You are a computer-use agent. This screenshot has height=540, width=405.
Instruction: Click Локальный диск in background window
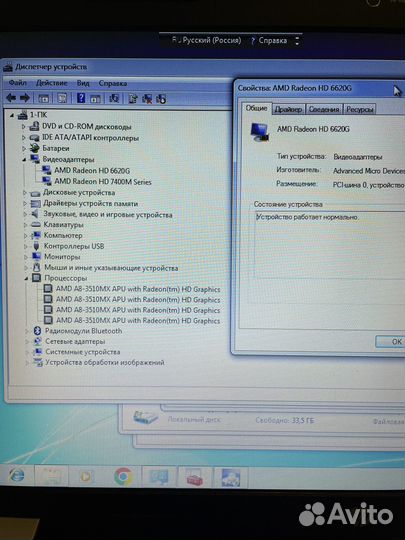[194, 420]
